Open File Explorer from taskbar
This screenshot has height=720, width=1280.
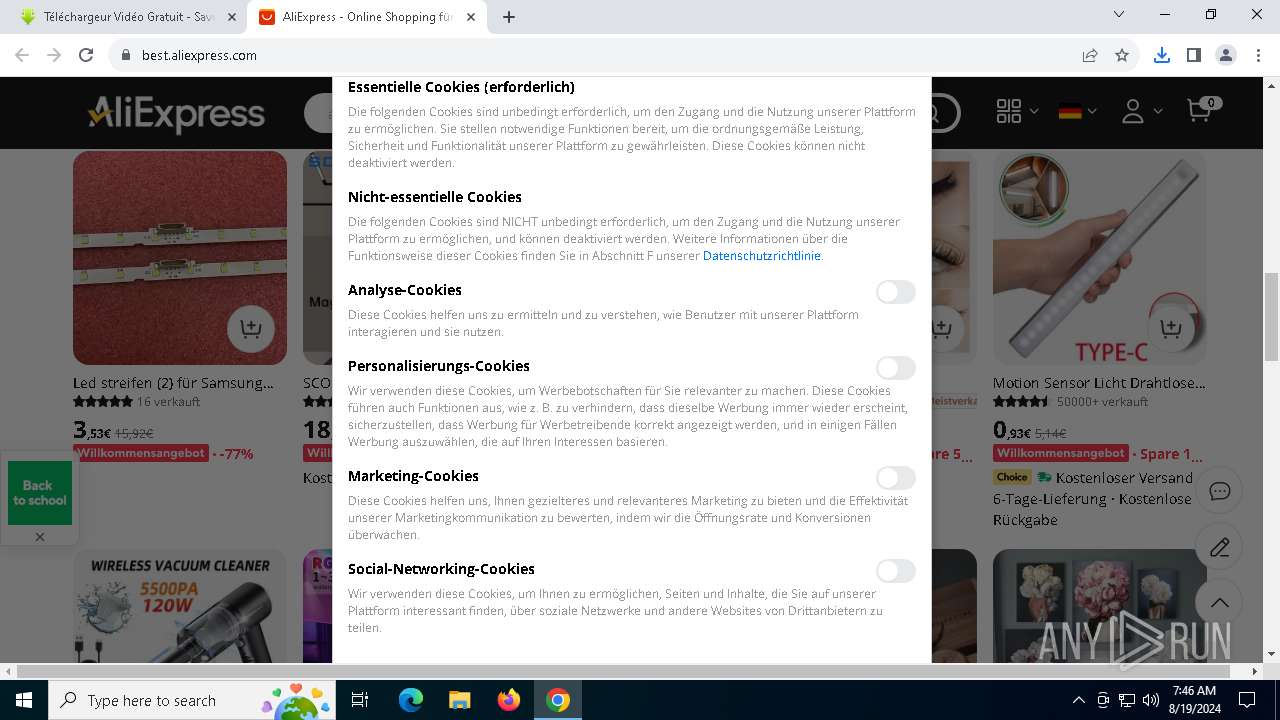click(x=459, y=700)
